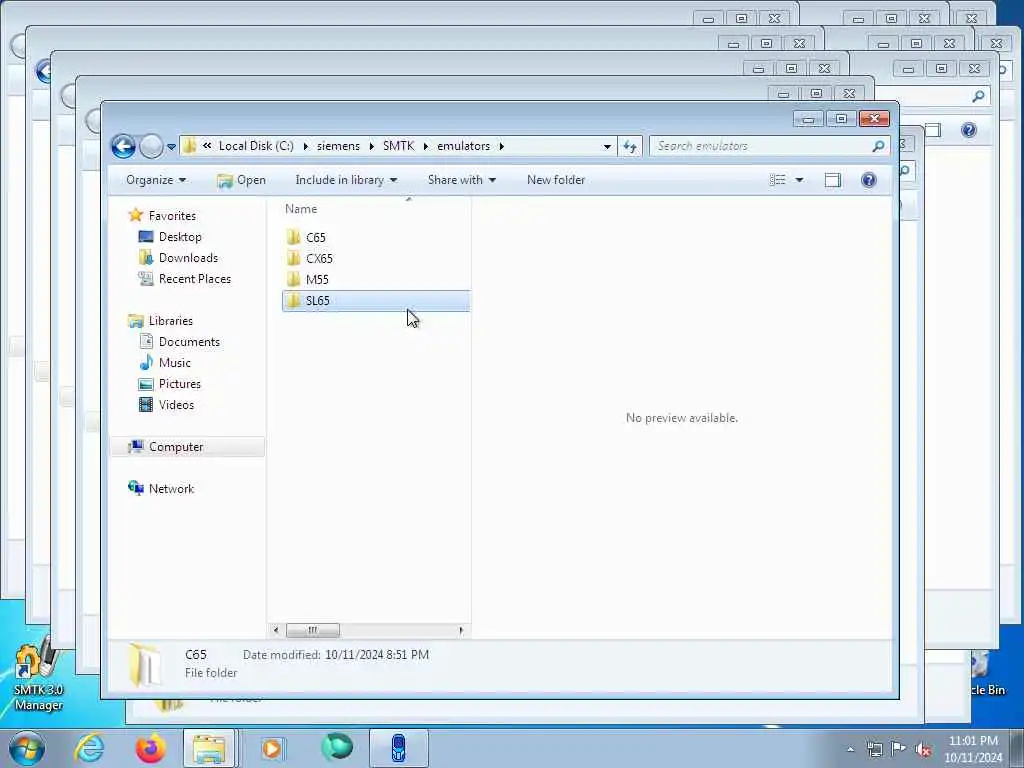
Task: Click the search magnifier in back window
Action: click(x=978, y=97)
